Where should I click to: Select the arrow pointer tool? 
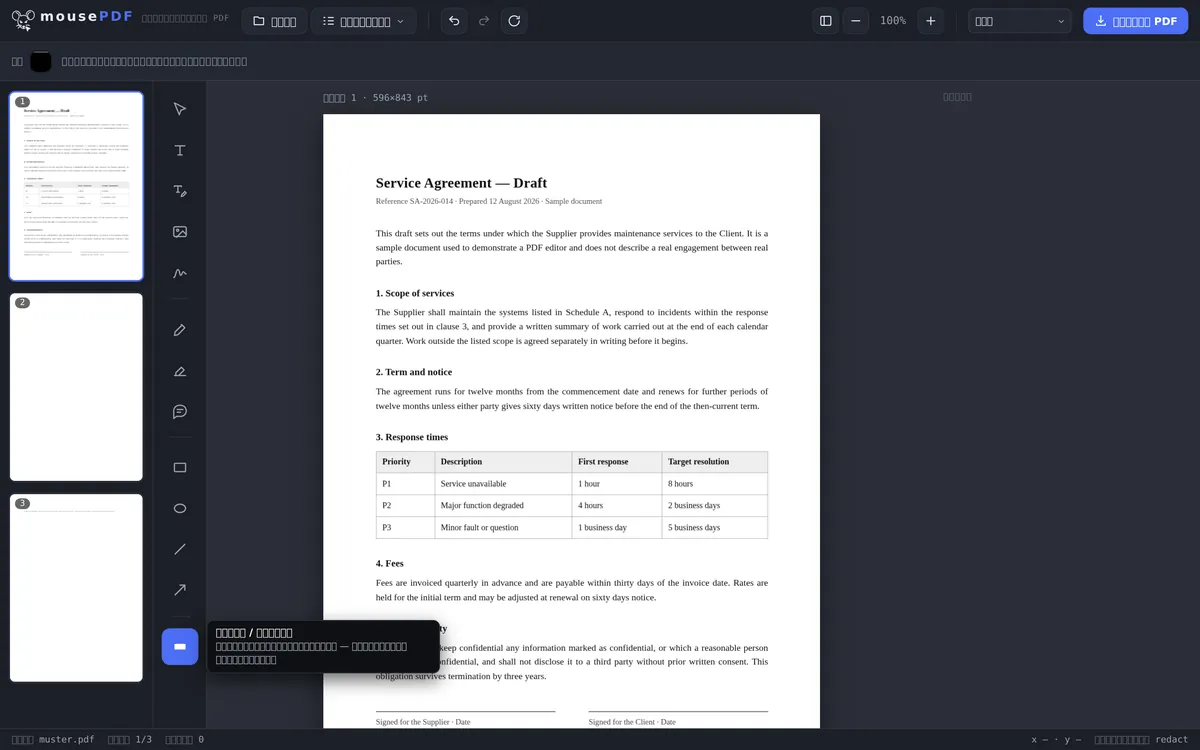point(180,109)
